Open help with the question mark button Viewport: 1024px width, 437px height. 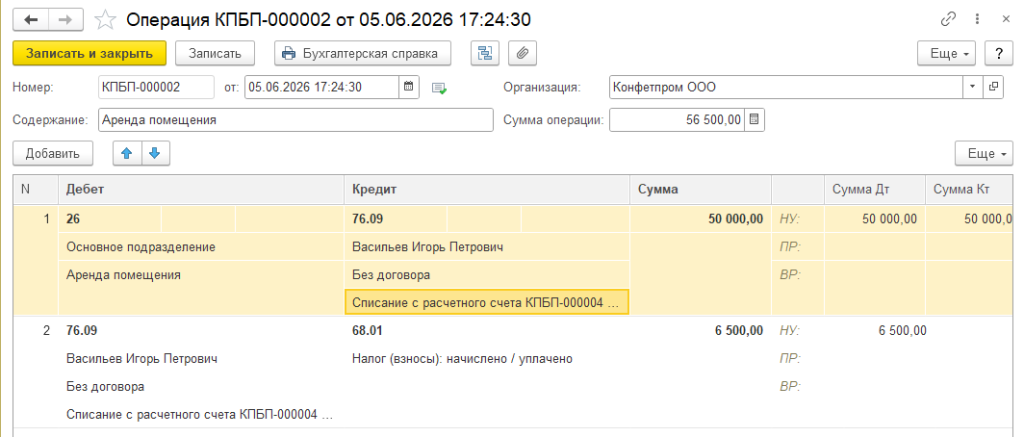click(x=999, y=54)
